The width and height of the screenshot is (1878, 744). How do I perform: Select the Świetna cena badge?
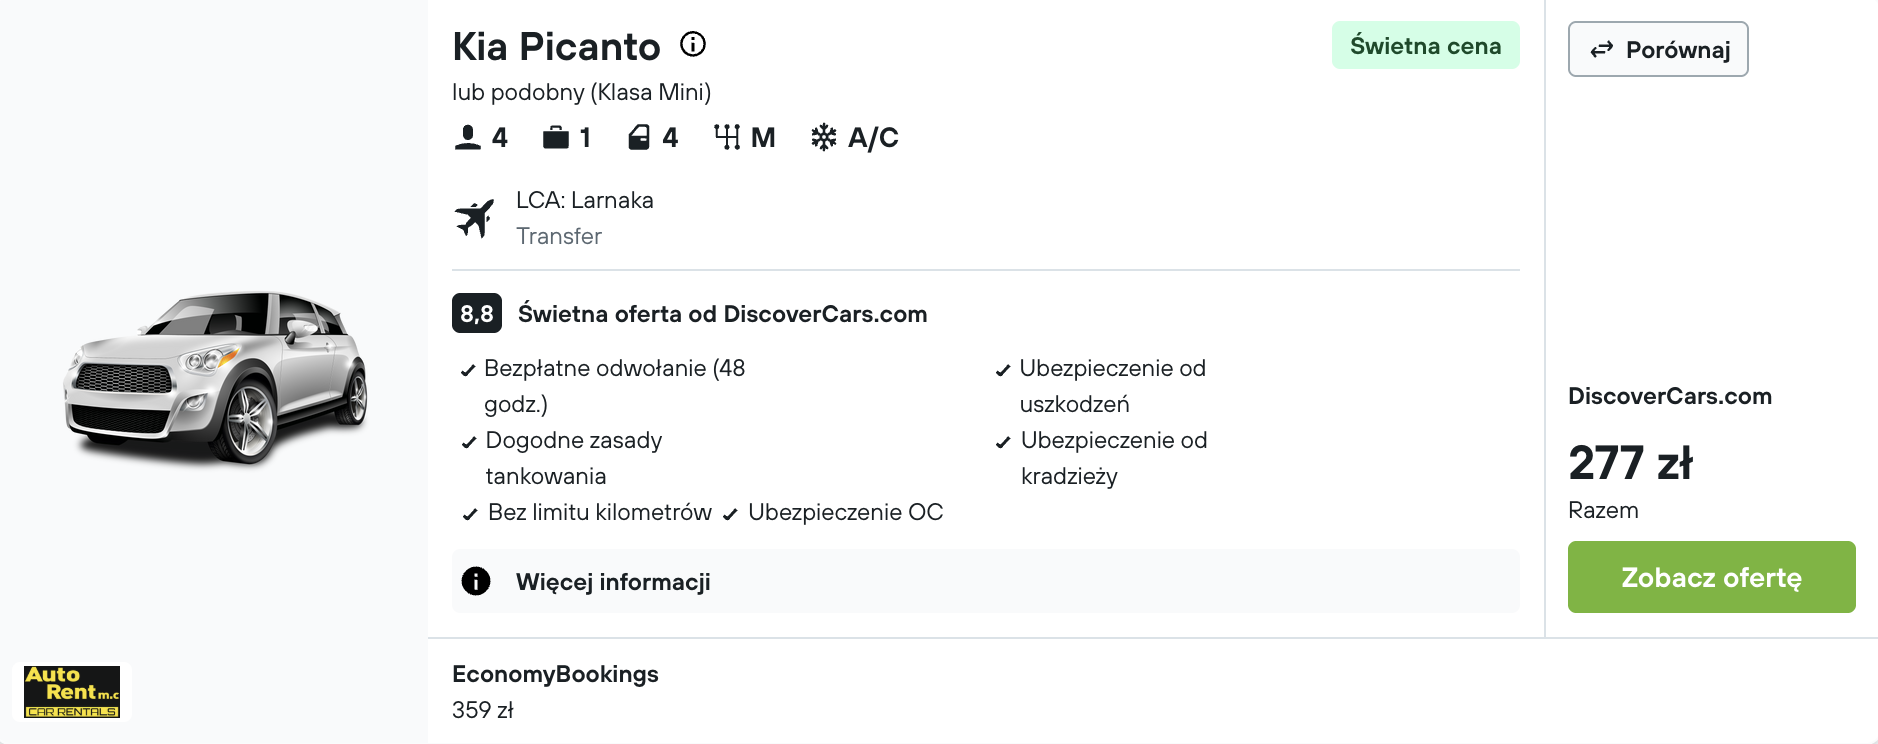[x=1425, y=45]
